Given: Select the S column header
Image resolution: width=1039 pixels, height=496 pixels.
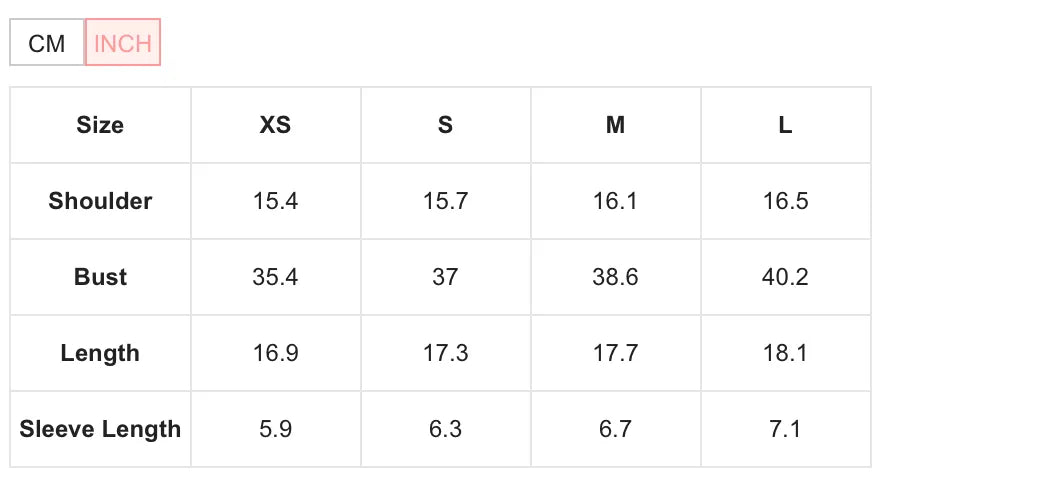Looking at the screenshot, I should [445, 125].
